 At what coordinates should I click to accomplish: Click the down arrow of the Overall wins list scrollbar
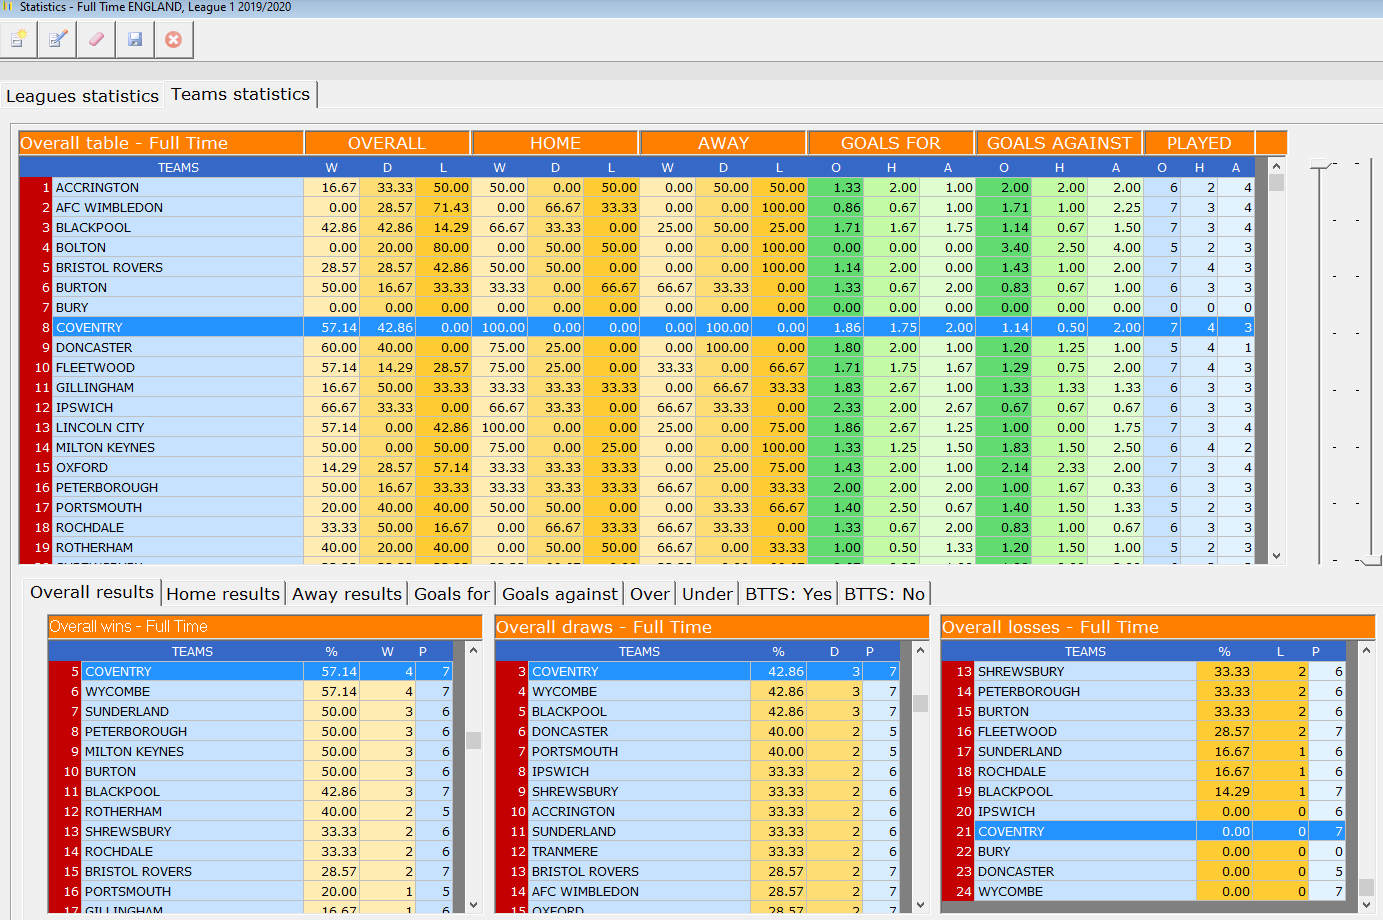pos(474,904)
